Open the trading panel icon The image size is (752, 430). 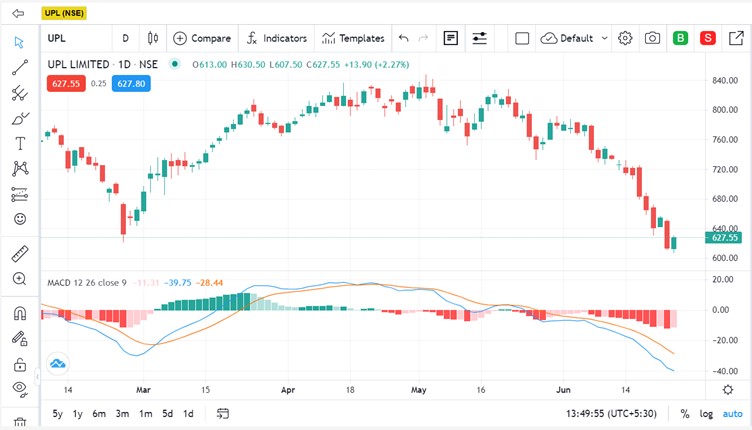(451, 38)
